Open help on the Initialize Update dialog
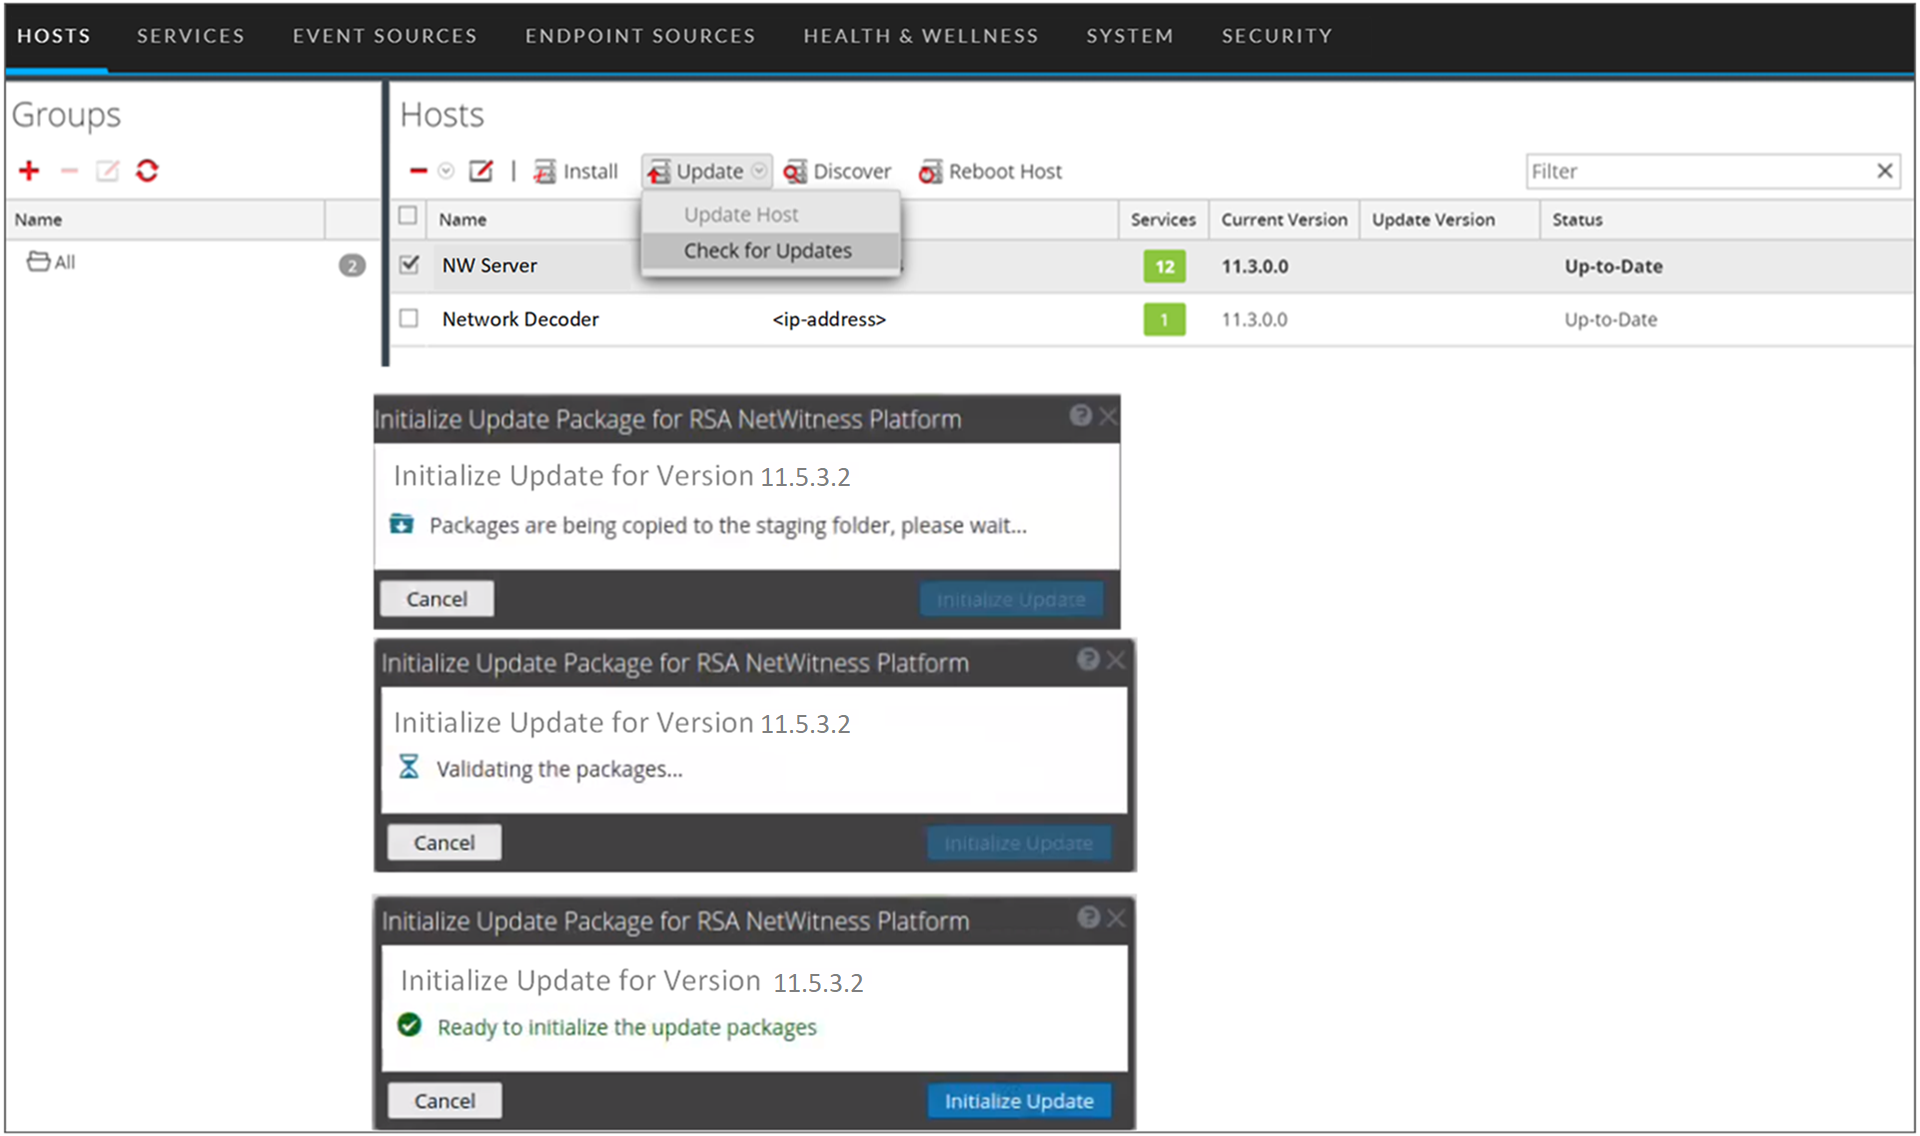 (1080, 417)
